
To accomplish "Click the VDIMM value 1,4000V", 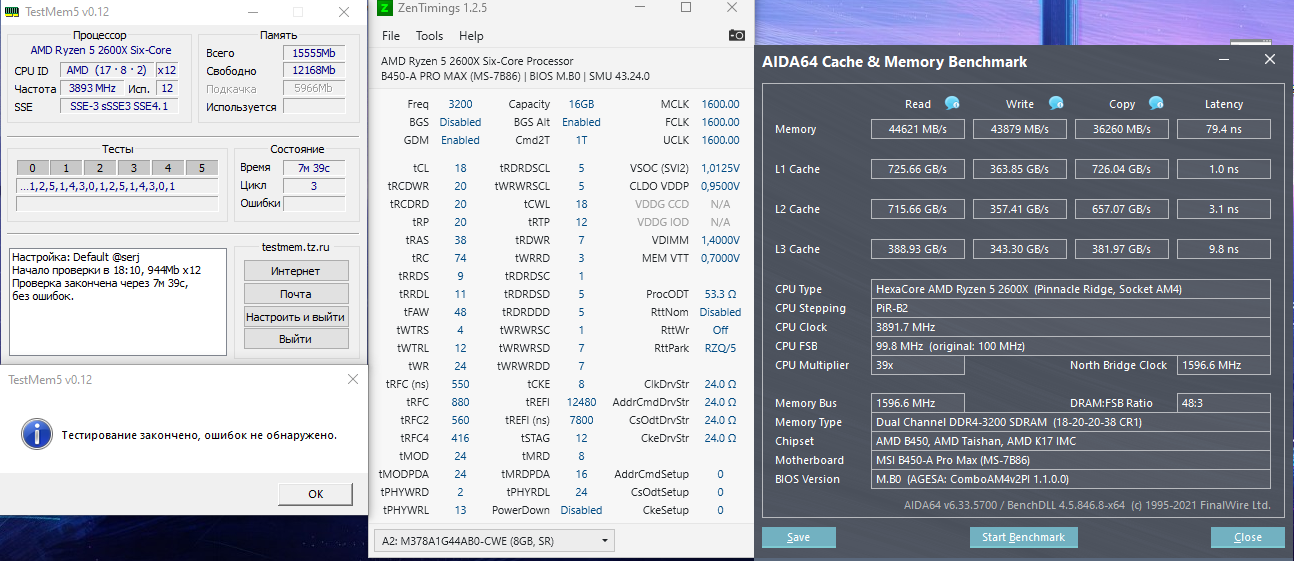I will tap(720, 240).
